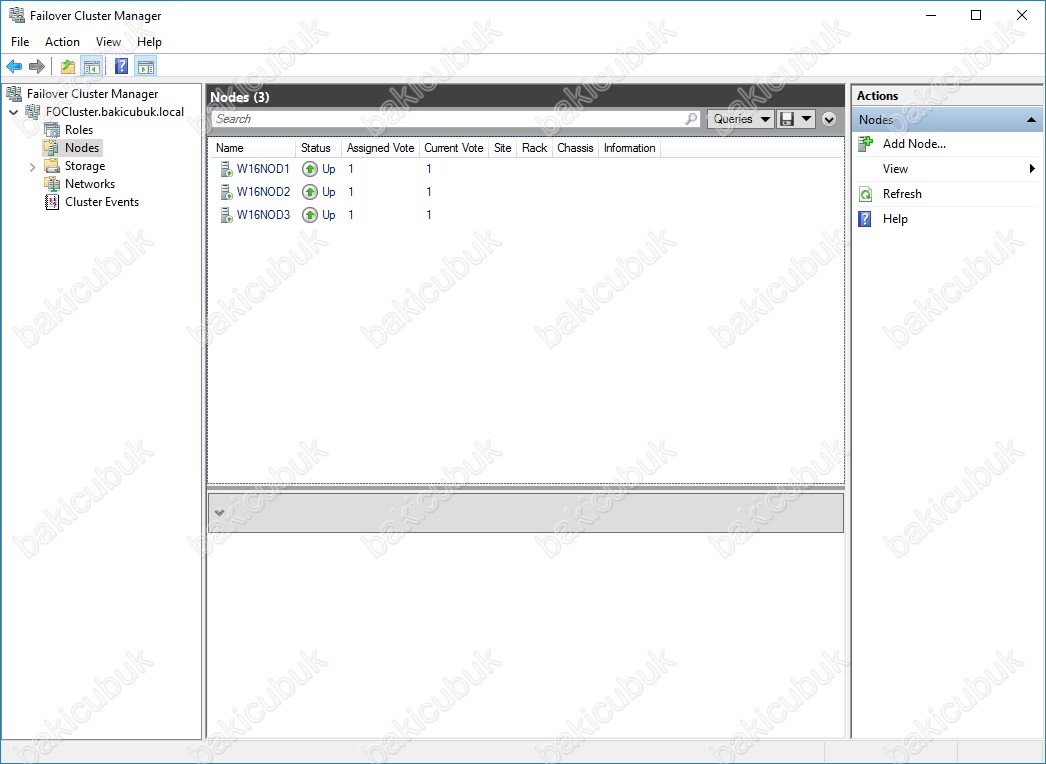
Task: Collapse the Nodes section in the Actions pane
Action: 1031,120
